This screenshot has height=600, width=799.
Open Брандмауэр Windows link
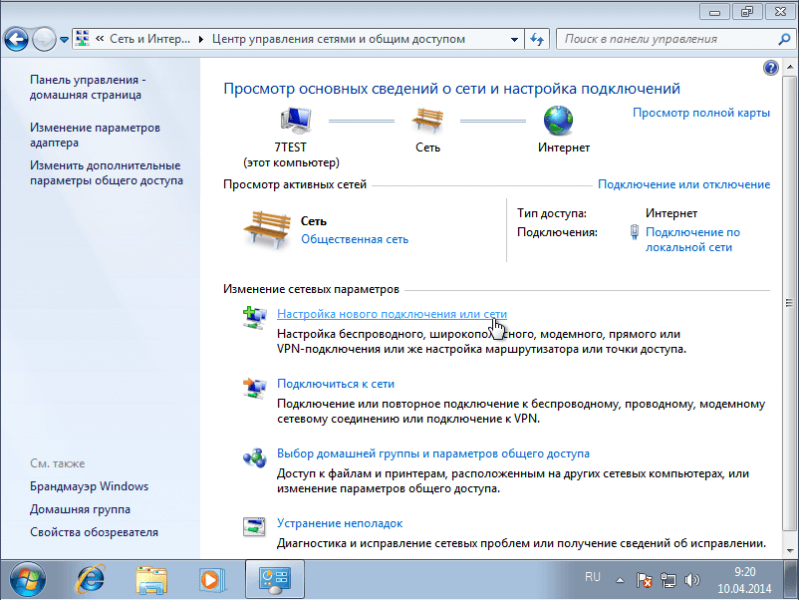pos(89,486)
